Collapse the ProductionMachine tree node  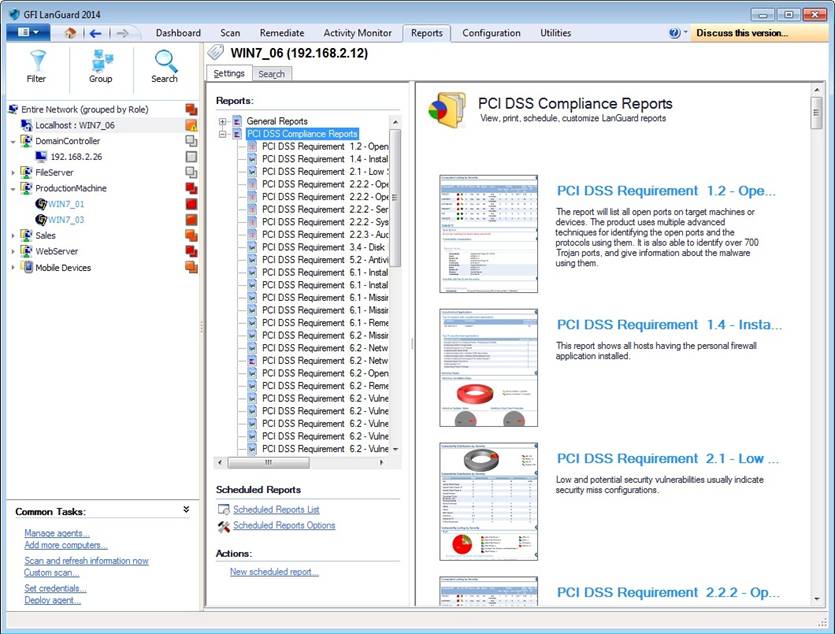(13, 189)
